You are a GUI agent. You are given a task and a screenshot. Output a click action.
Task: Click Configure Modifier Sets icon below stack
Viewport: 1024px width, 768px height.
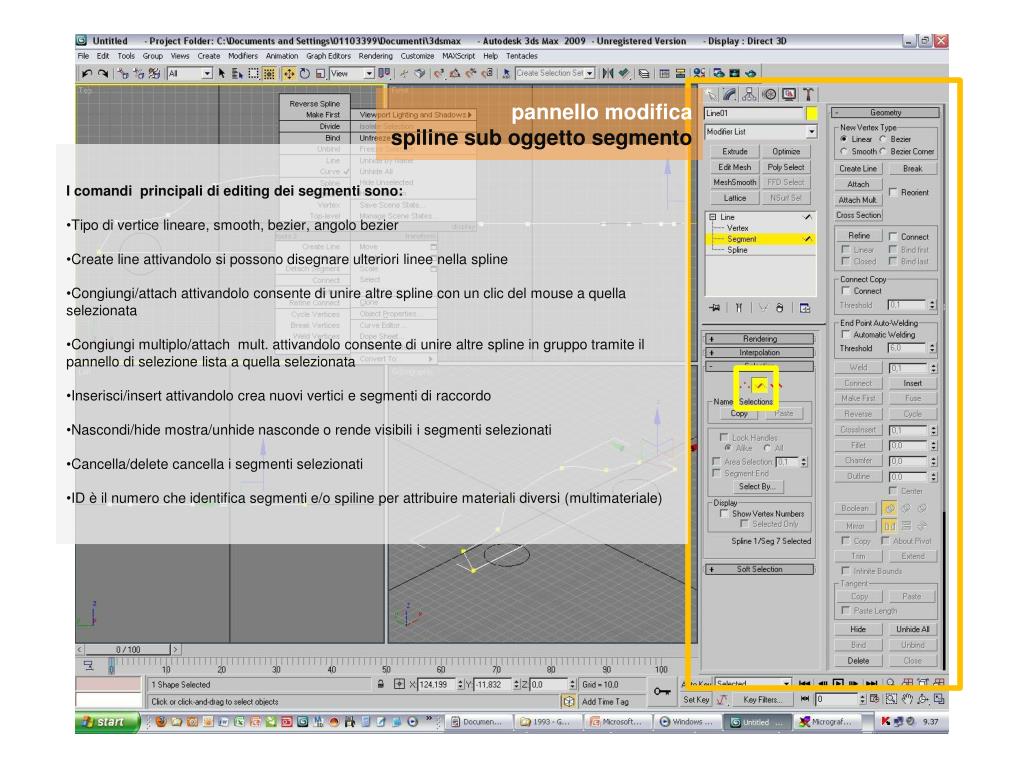[x=805, y=308]
